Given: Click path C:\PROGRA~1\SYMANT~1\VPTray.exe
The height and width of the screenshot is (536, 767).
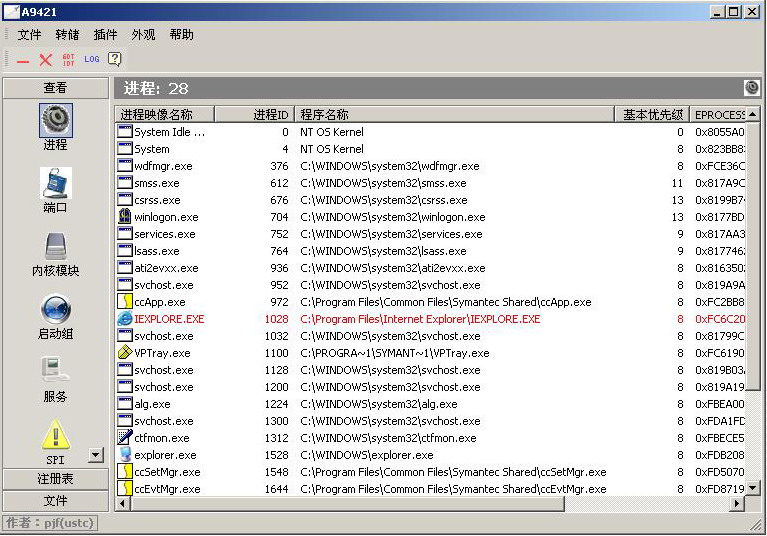Looking at the screenshot, I should click(395, 353).
